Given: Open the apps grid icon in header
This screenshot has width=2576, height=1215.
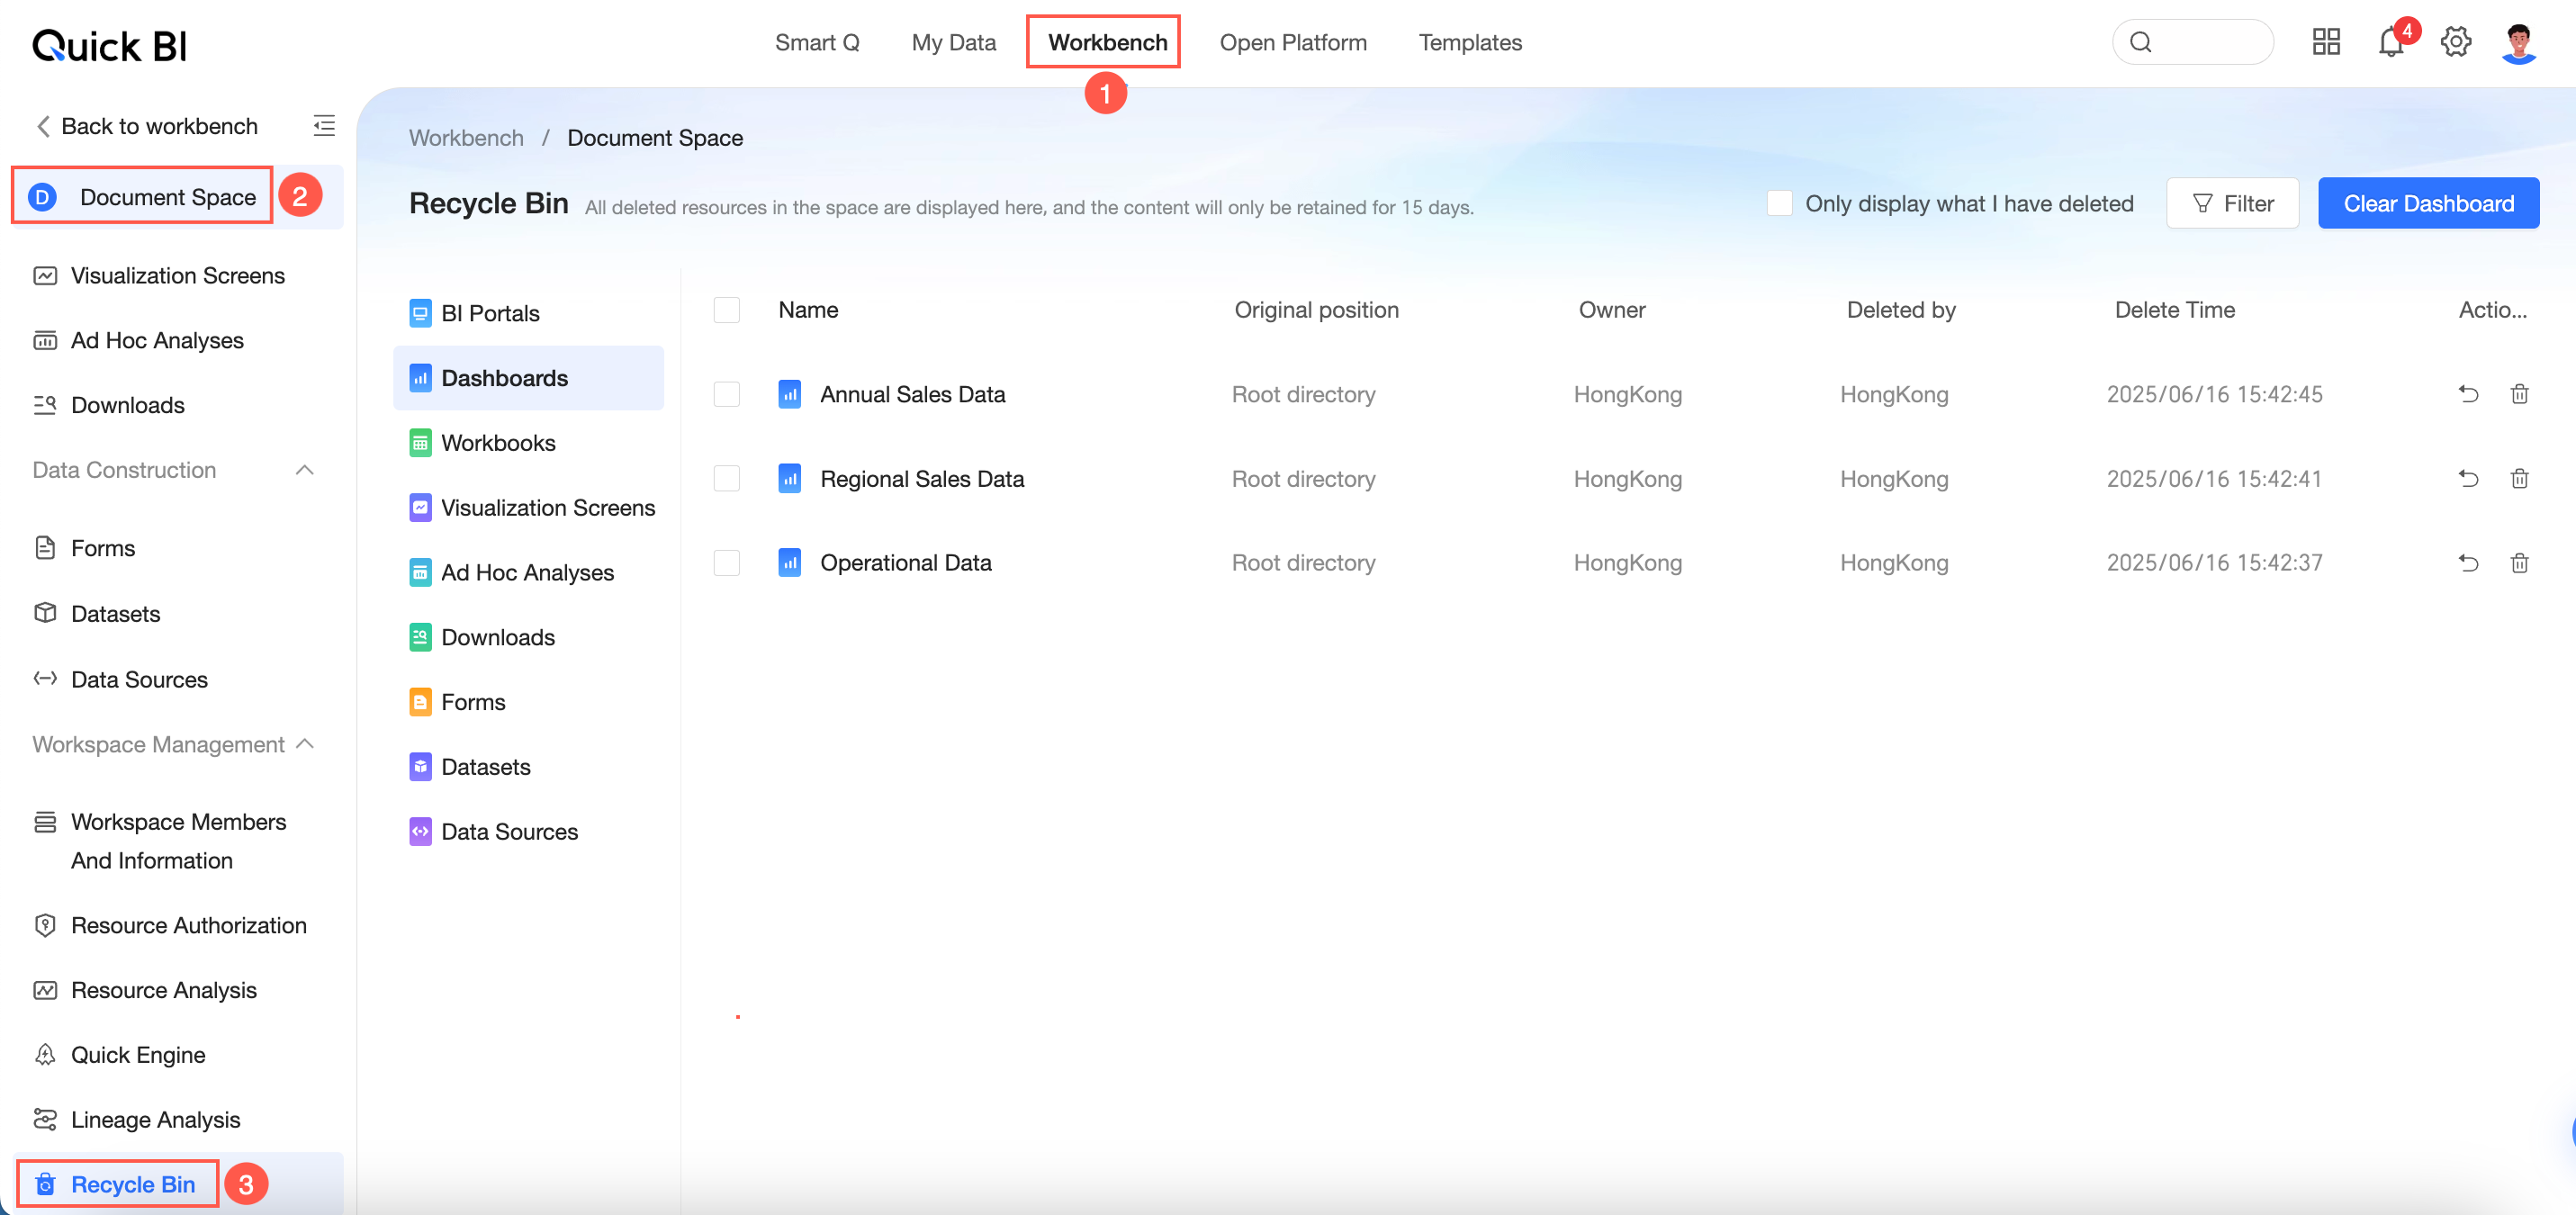Looking at the screenshot, I should click(2326, 42).
